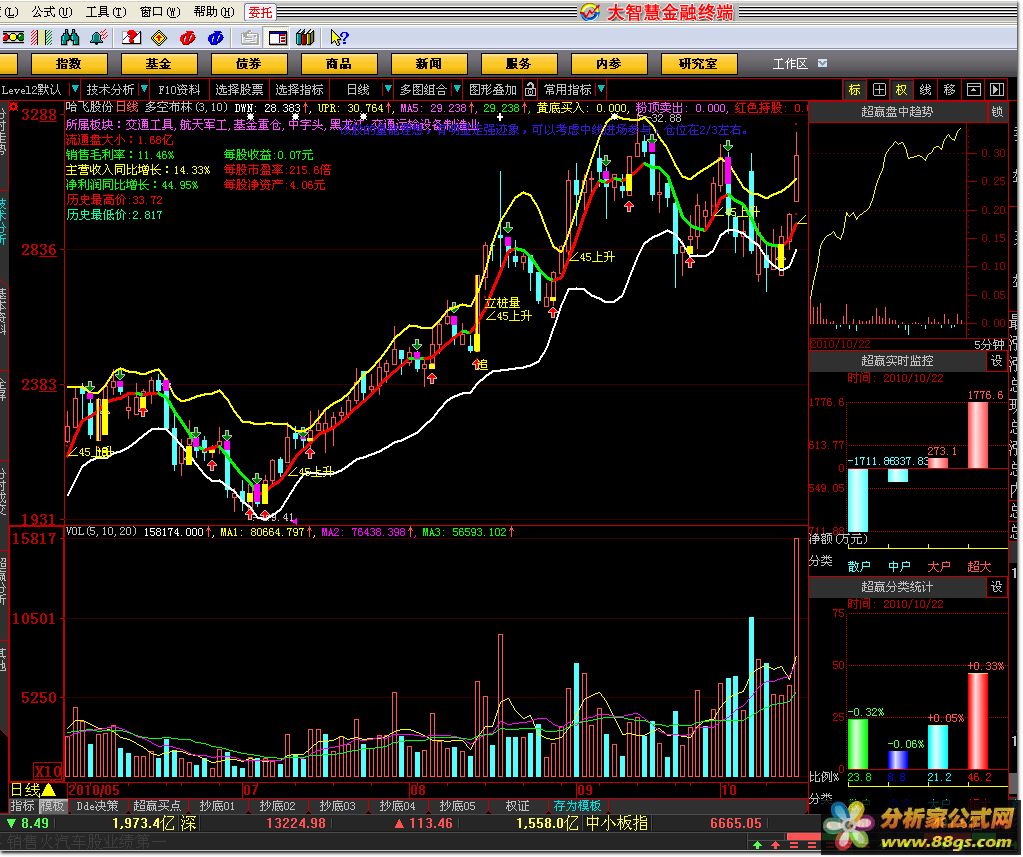Click the 内参 yellow button
The image size is (1023, 857).
click(x=609, y=64)
